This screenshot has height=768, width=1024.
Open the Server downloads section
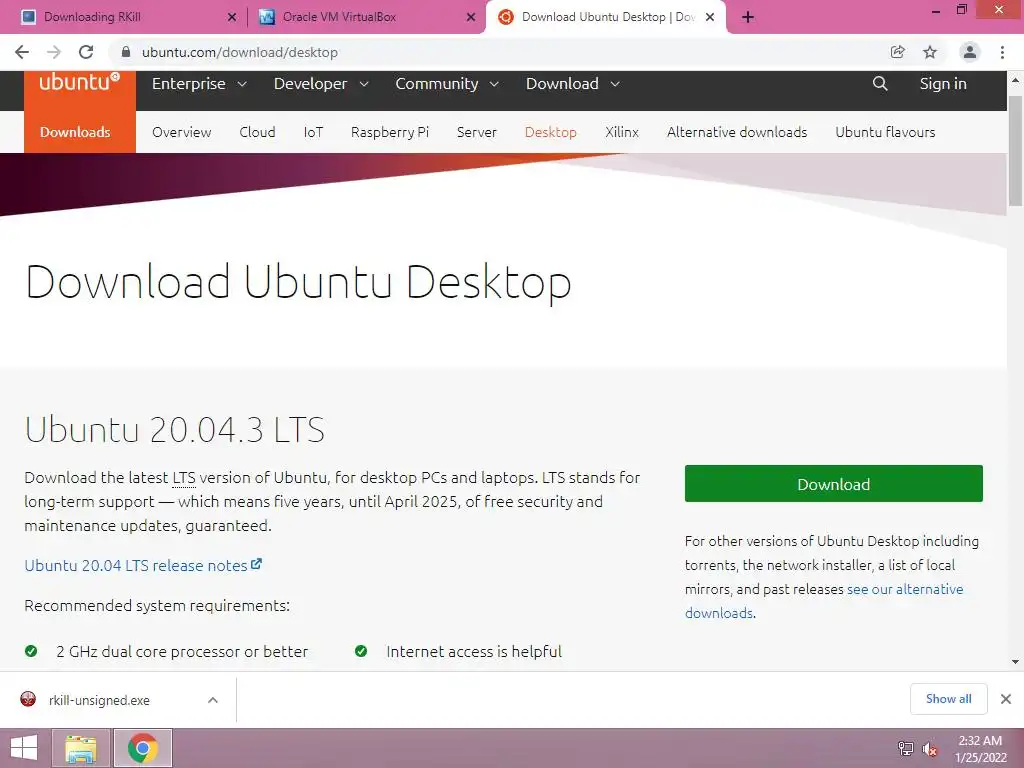click(x=477, y=132)
